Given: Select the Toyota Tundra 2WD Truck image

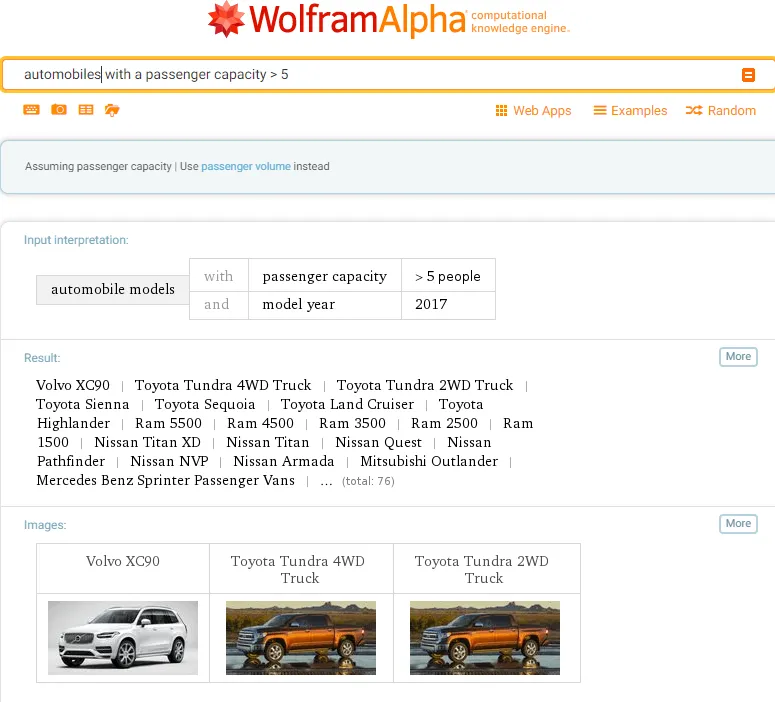Looking at the screenshot, I should 485,638.
